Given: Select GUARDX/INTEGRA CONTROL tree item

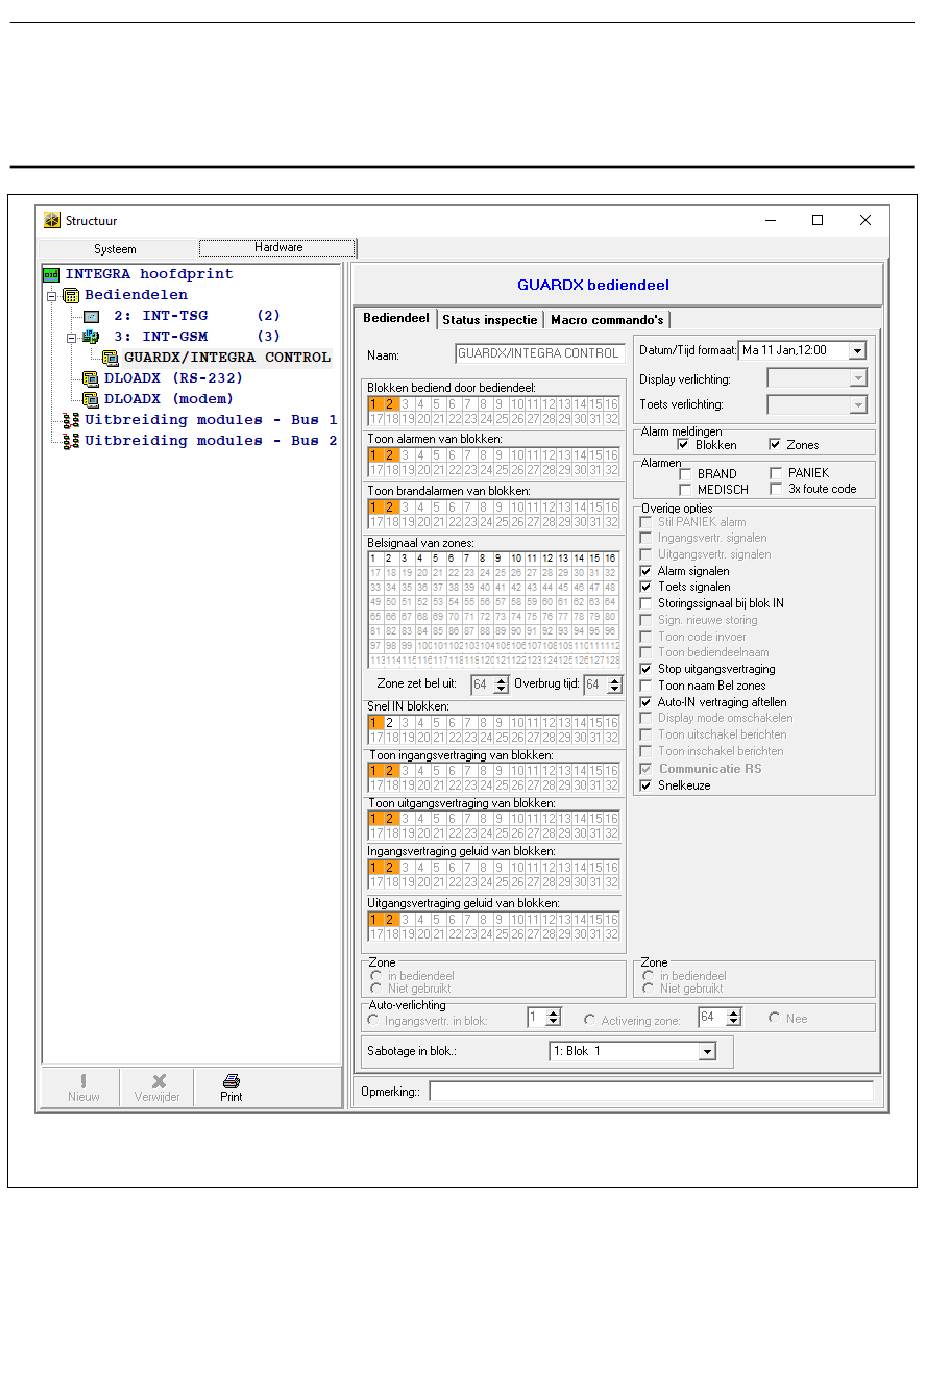Looking at the screenshot, I should [x=227, y=358].
